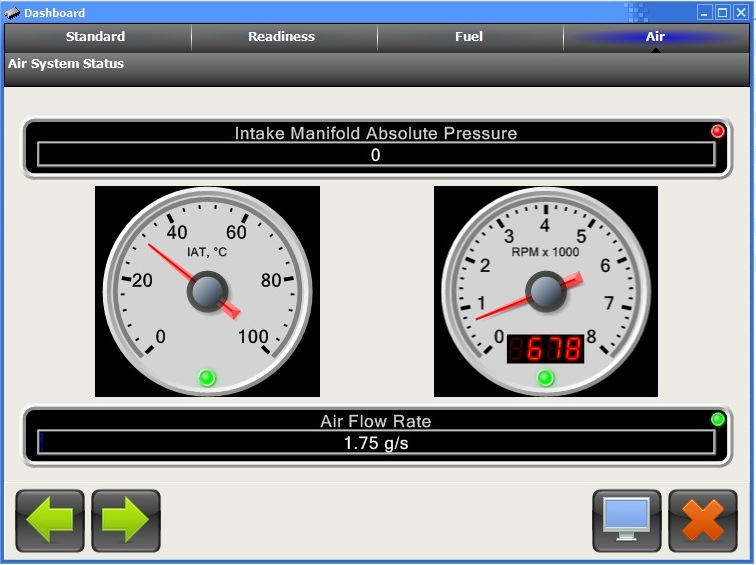Click the active Air tab
The image size is (756, 565).
[655, 37]
